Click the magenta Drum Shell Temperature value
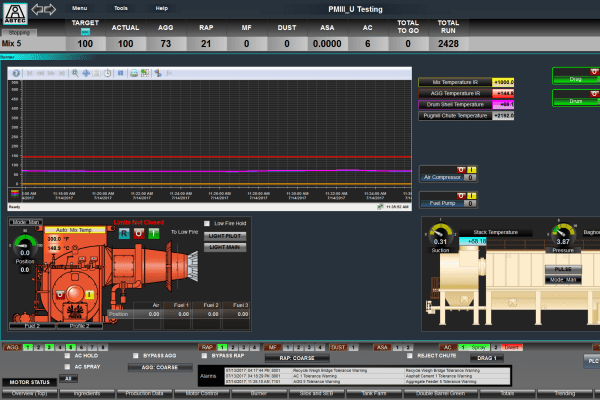 [x=503, y=104]
